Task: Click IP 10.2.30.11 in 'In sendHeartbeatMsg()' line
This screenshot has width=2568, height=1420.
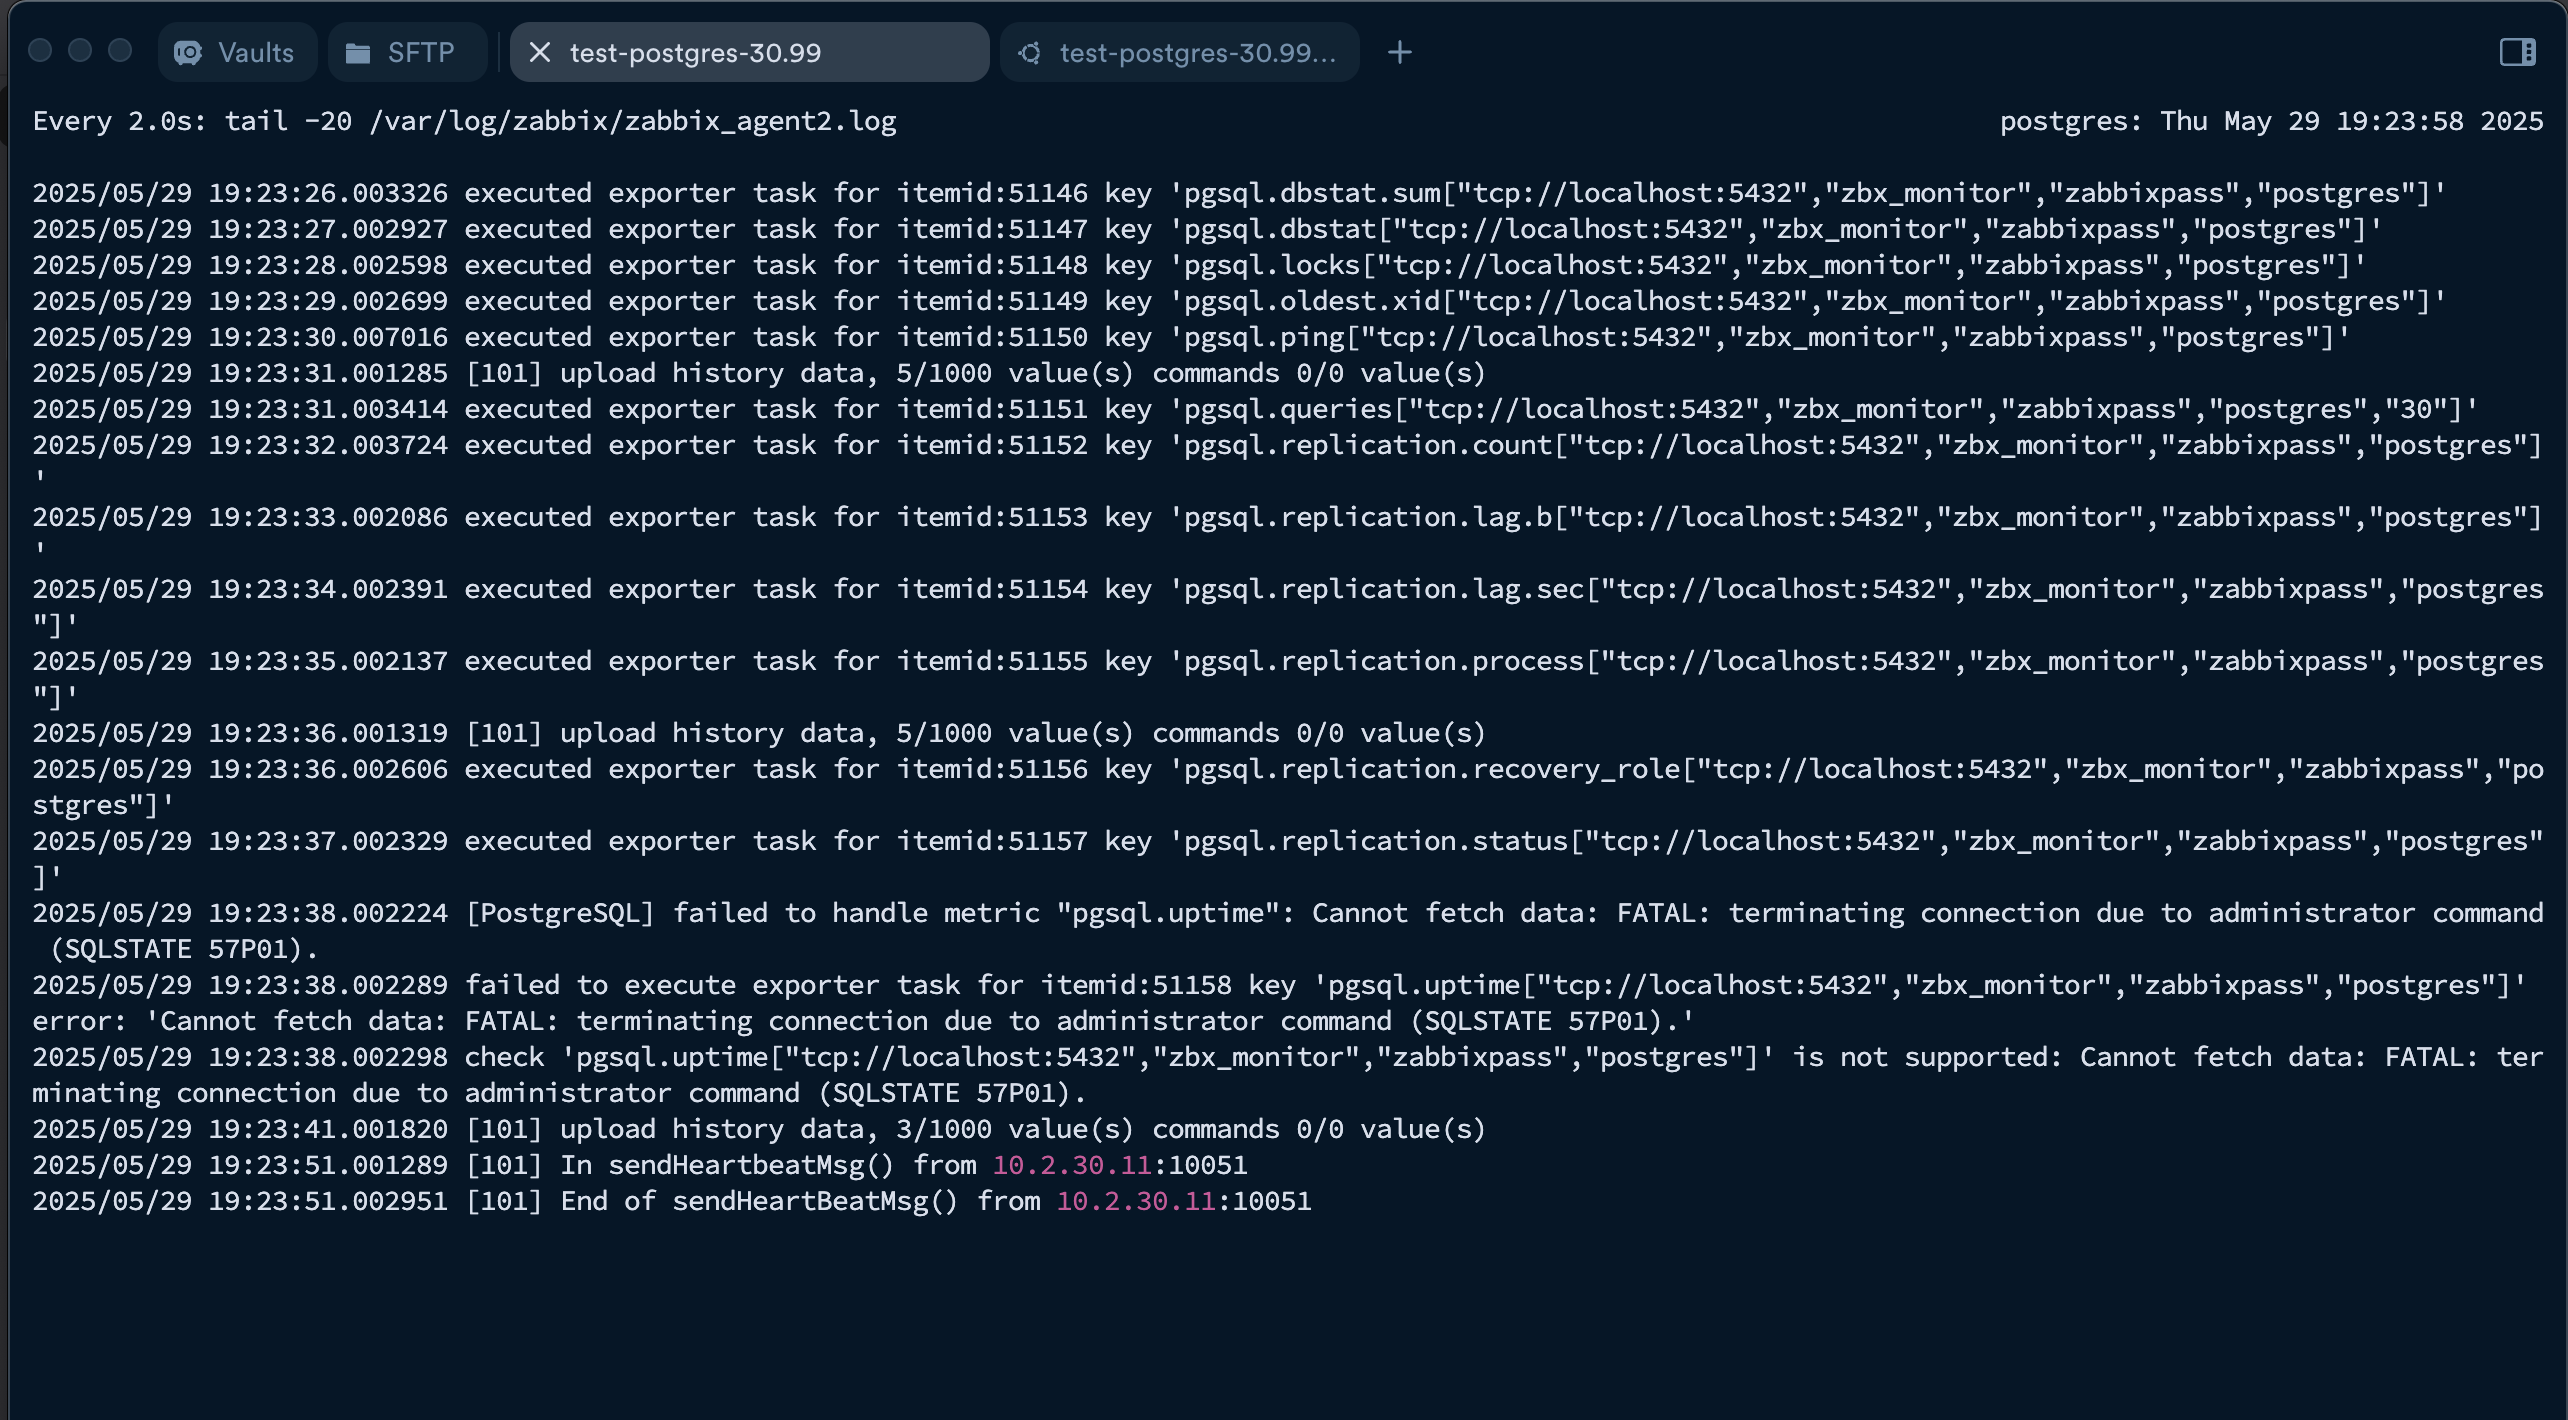Action: tap(1072, 1165)
